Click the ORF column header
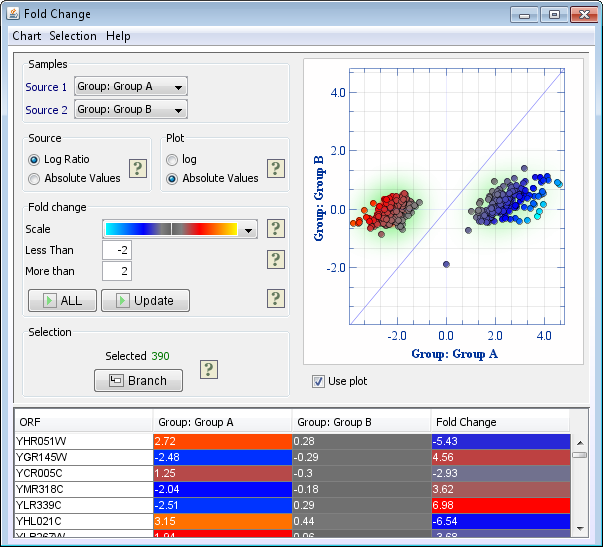 [84, 422]
